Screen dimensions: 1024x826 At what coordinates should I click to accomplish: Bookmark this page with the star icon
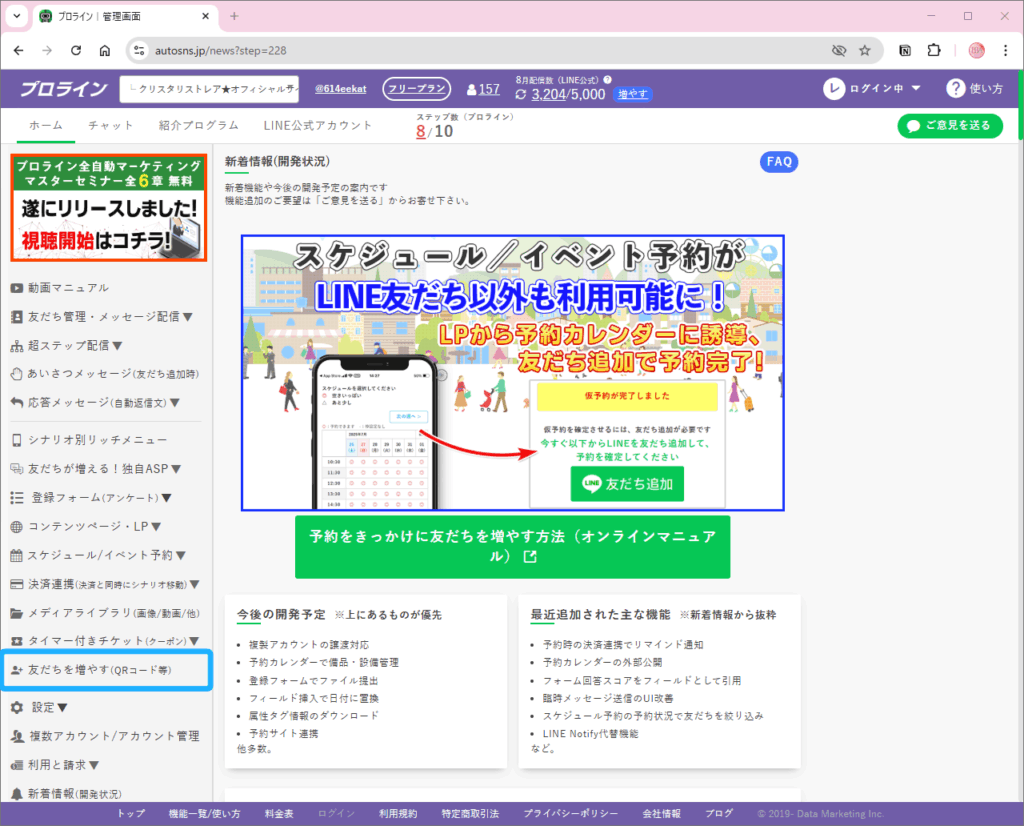tap(865, 50)
